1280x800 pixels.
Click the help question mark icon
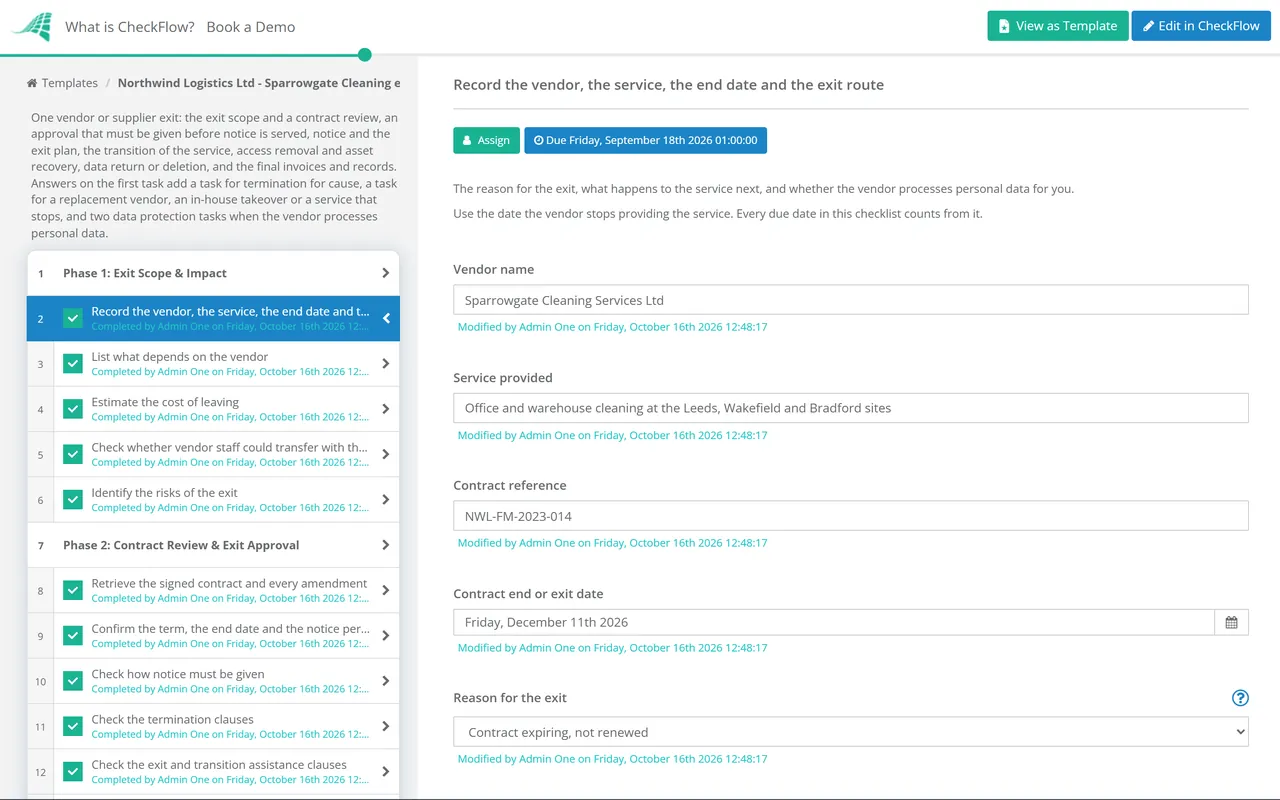[1240, 698]
